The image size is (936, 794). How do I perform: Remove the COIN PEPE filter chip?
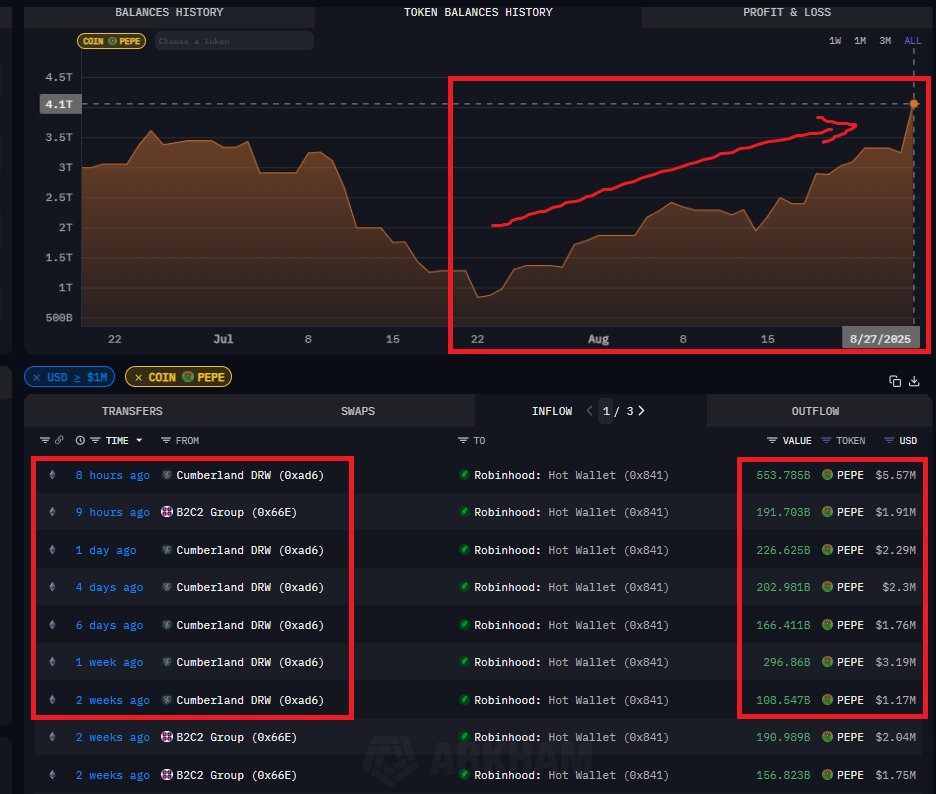[x=138, y=377]
